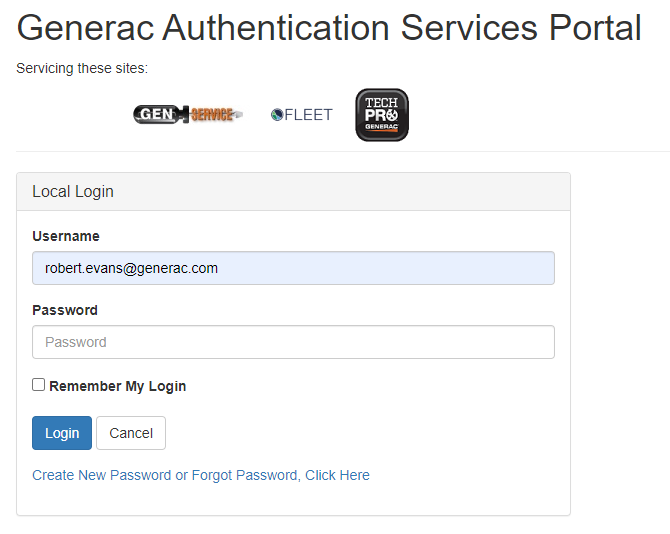This screenshot has width=670, height=534.
Task: Click the Cancel button
Action: pos(131,433)
